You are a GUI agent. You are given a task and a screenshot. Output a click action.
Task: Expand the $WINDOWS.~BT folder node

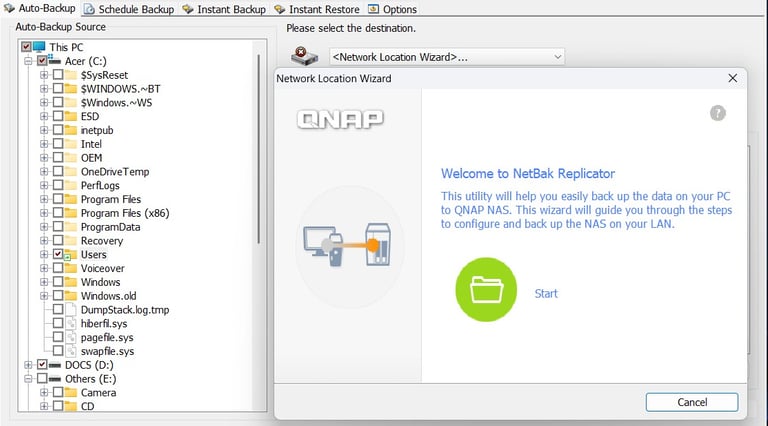[x=44, y=89]
